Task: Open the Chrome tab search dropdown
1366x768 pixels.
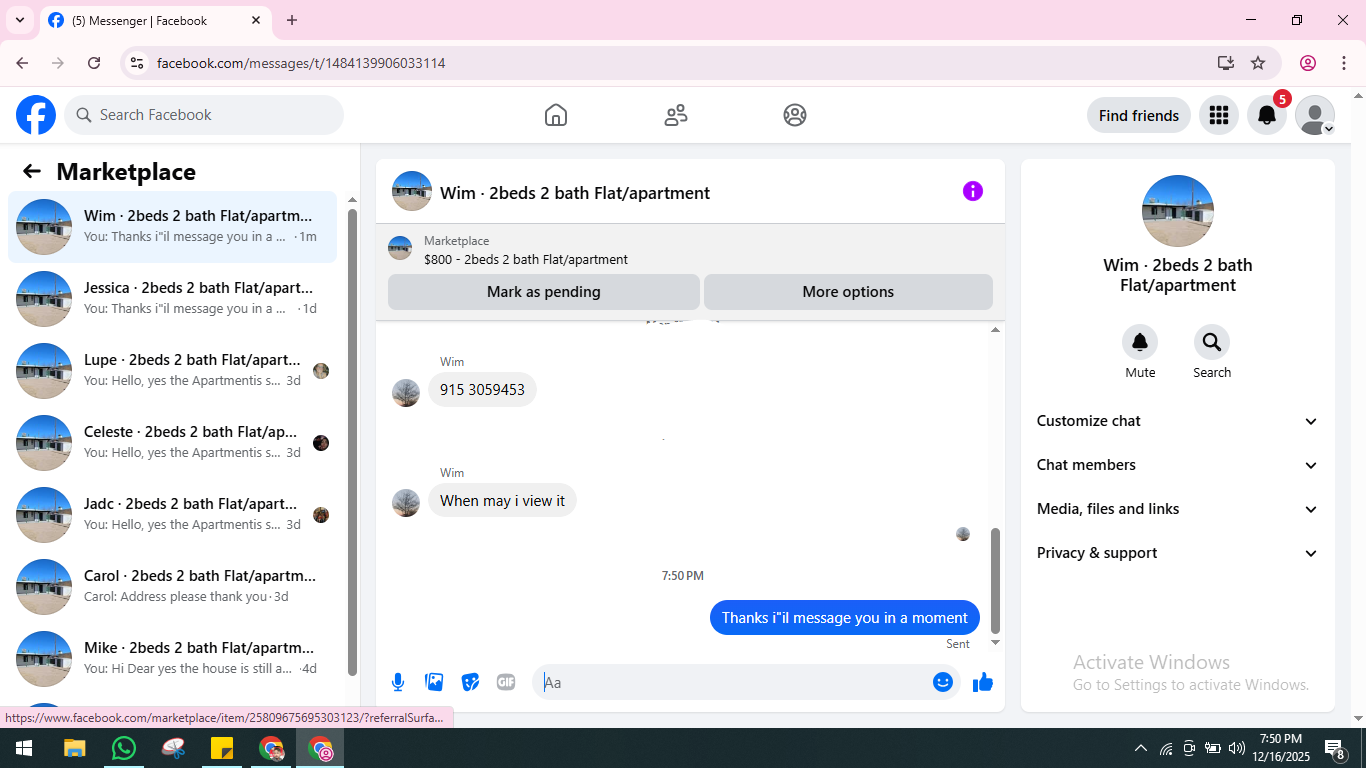Action: click(20, 20)
